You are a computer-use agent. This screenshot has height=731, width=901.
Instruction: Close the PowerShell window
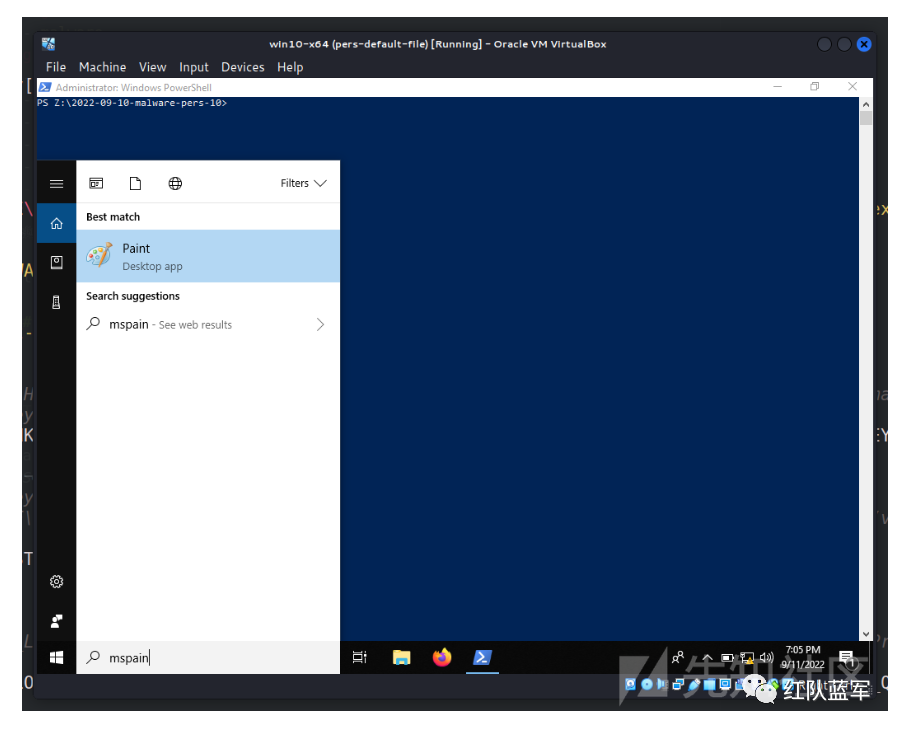click(x=853, y=87)
